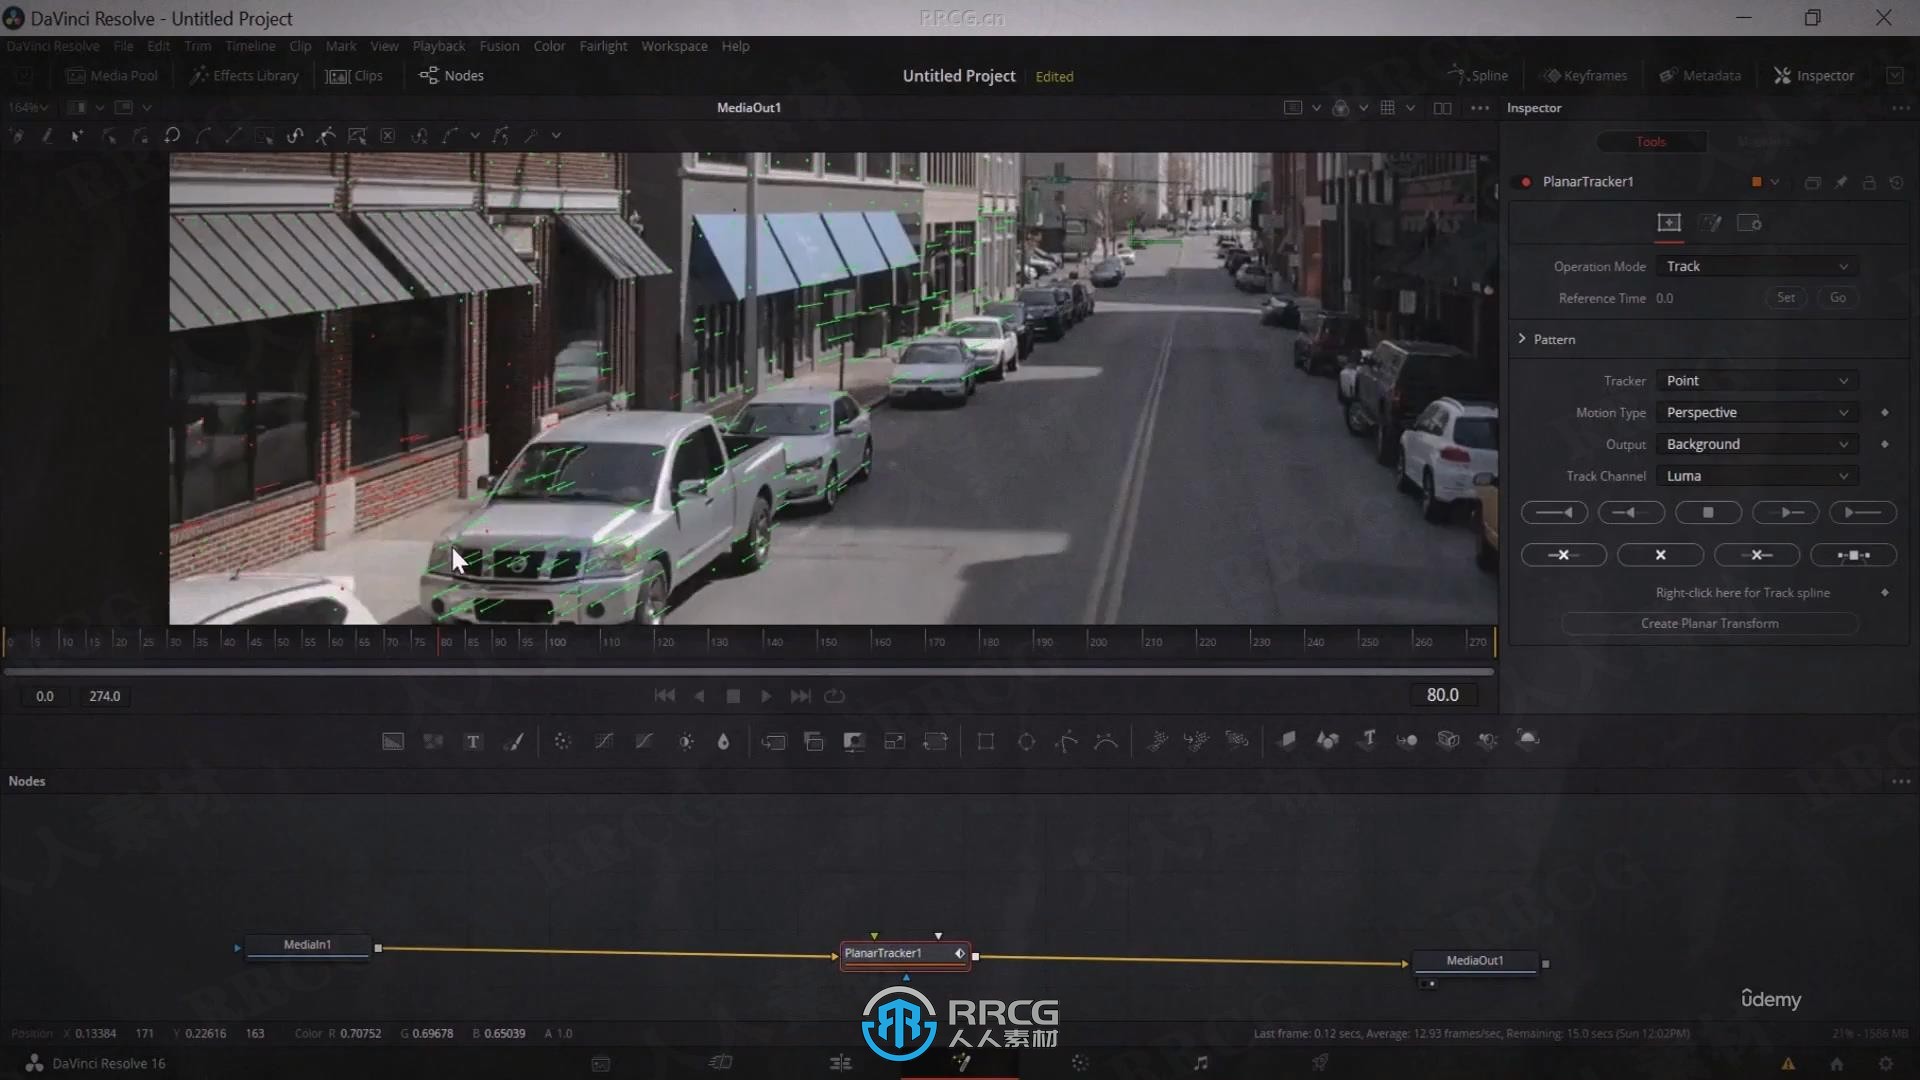Add a Rectangle mask node
The image size is (1920, 1080).
(986, 741)
